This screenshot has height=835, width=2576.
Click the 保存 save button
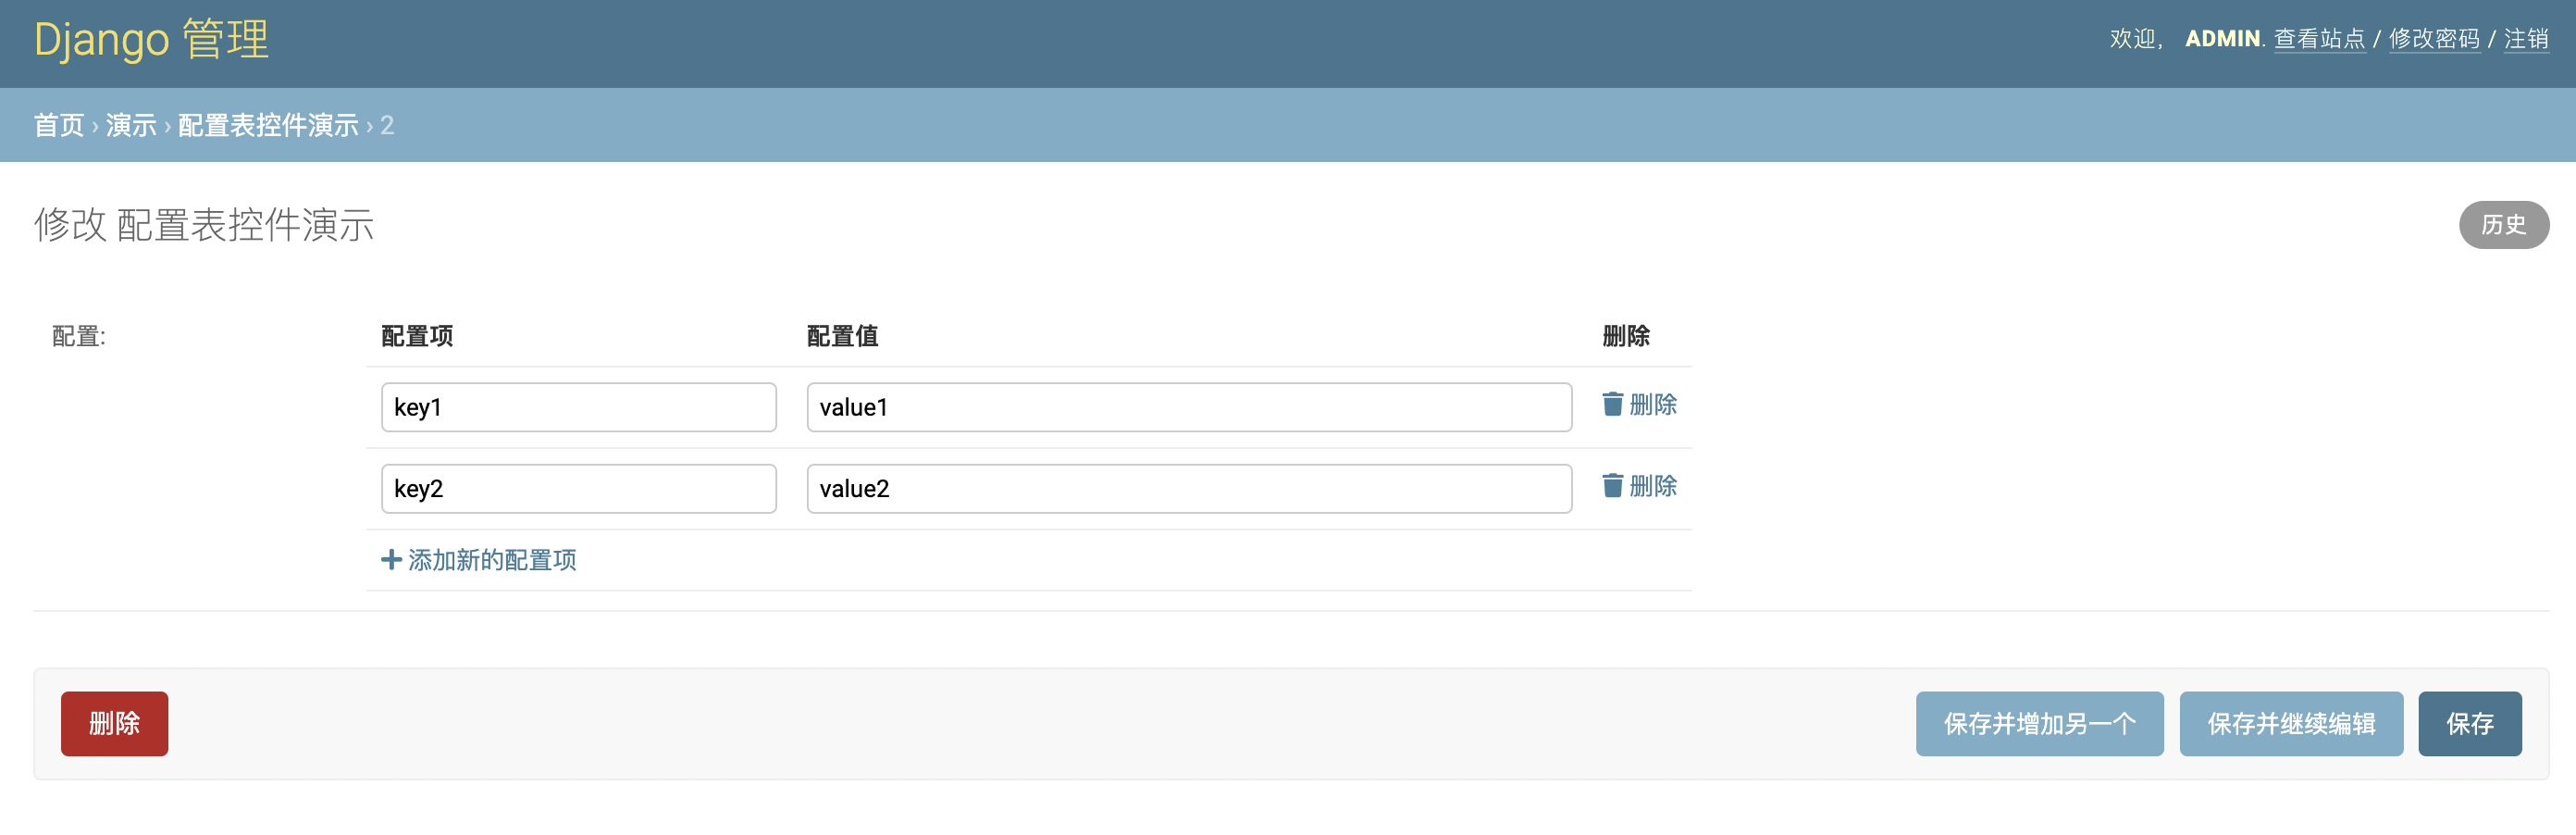(x=2469, y=724)
